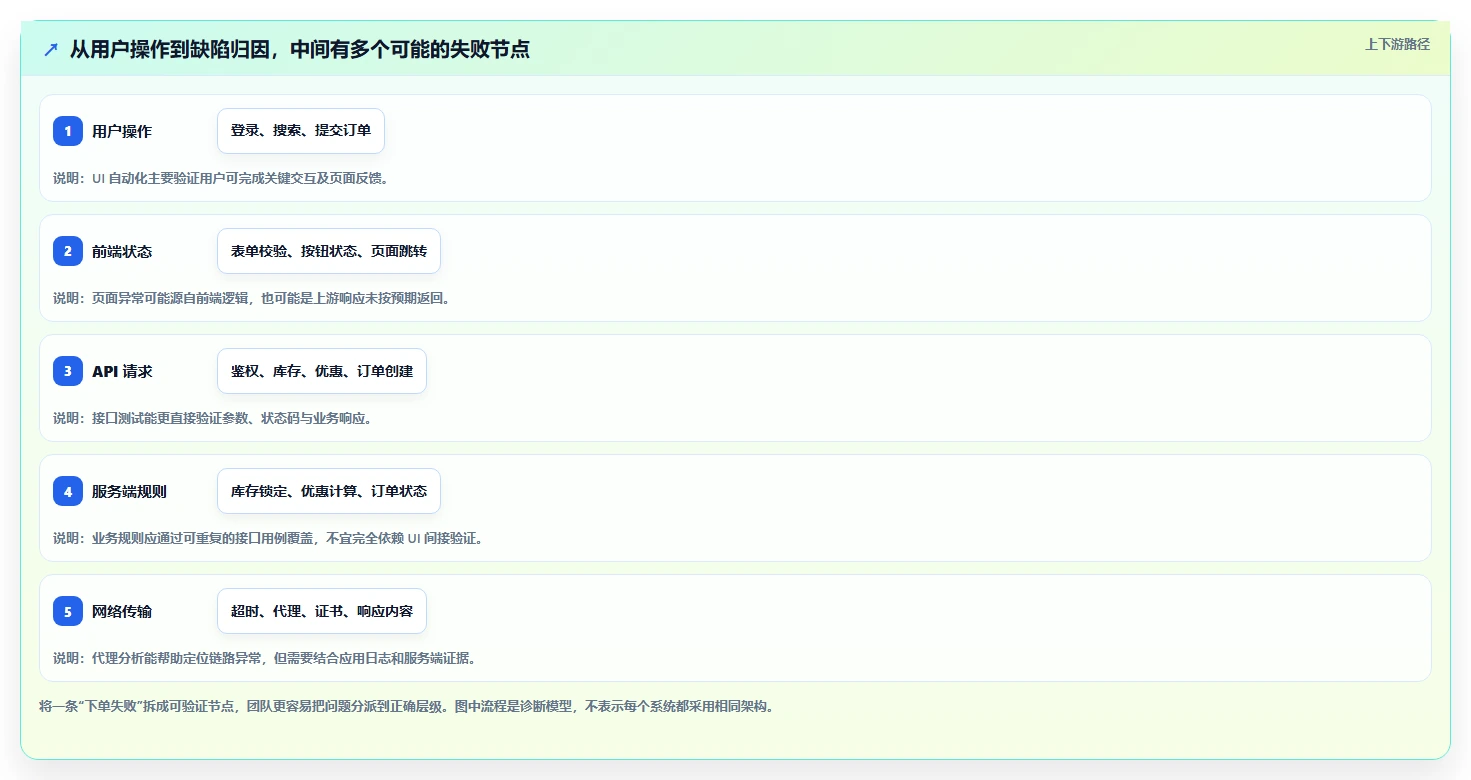
Task: Click the note starting UI 自动化主要验证
Action: [x=220, y=178]
